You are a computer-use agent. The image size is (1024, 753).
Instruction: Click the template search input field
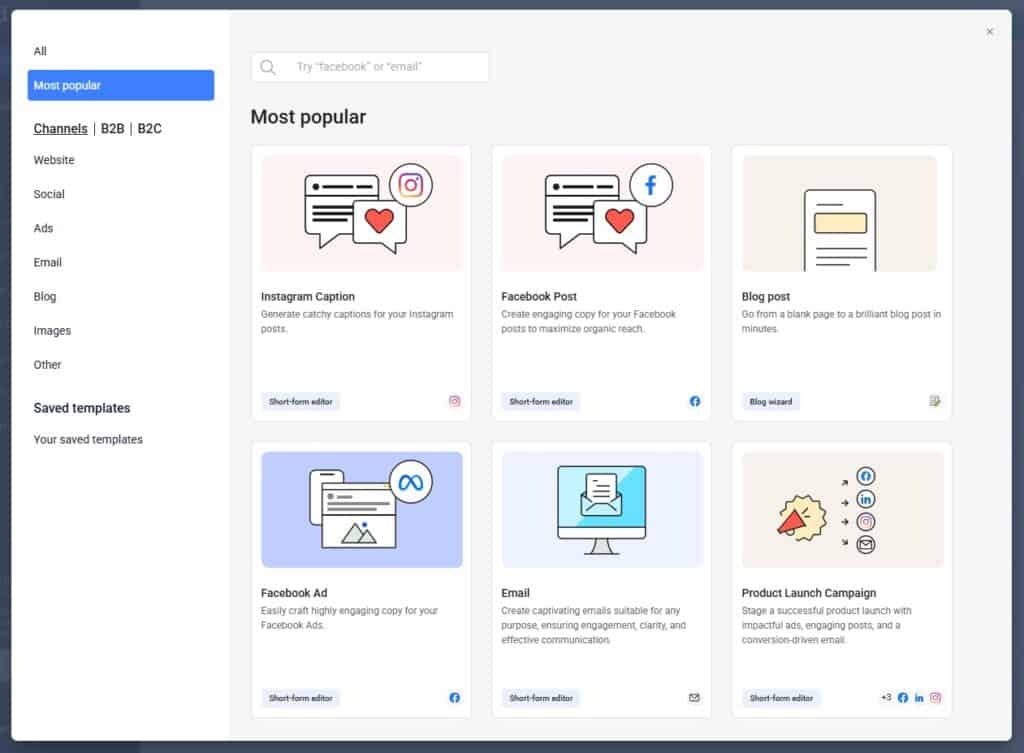click(x=385, y=67)
